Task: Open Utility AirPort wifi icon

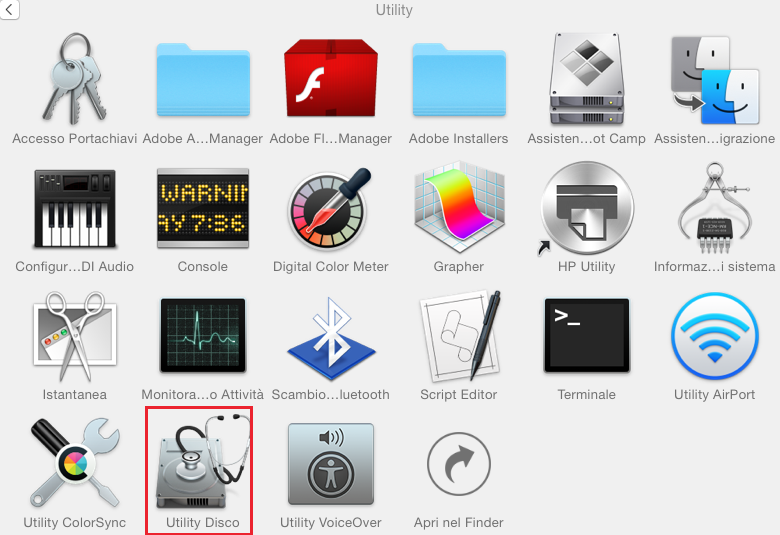Action: click(715, 336)
